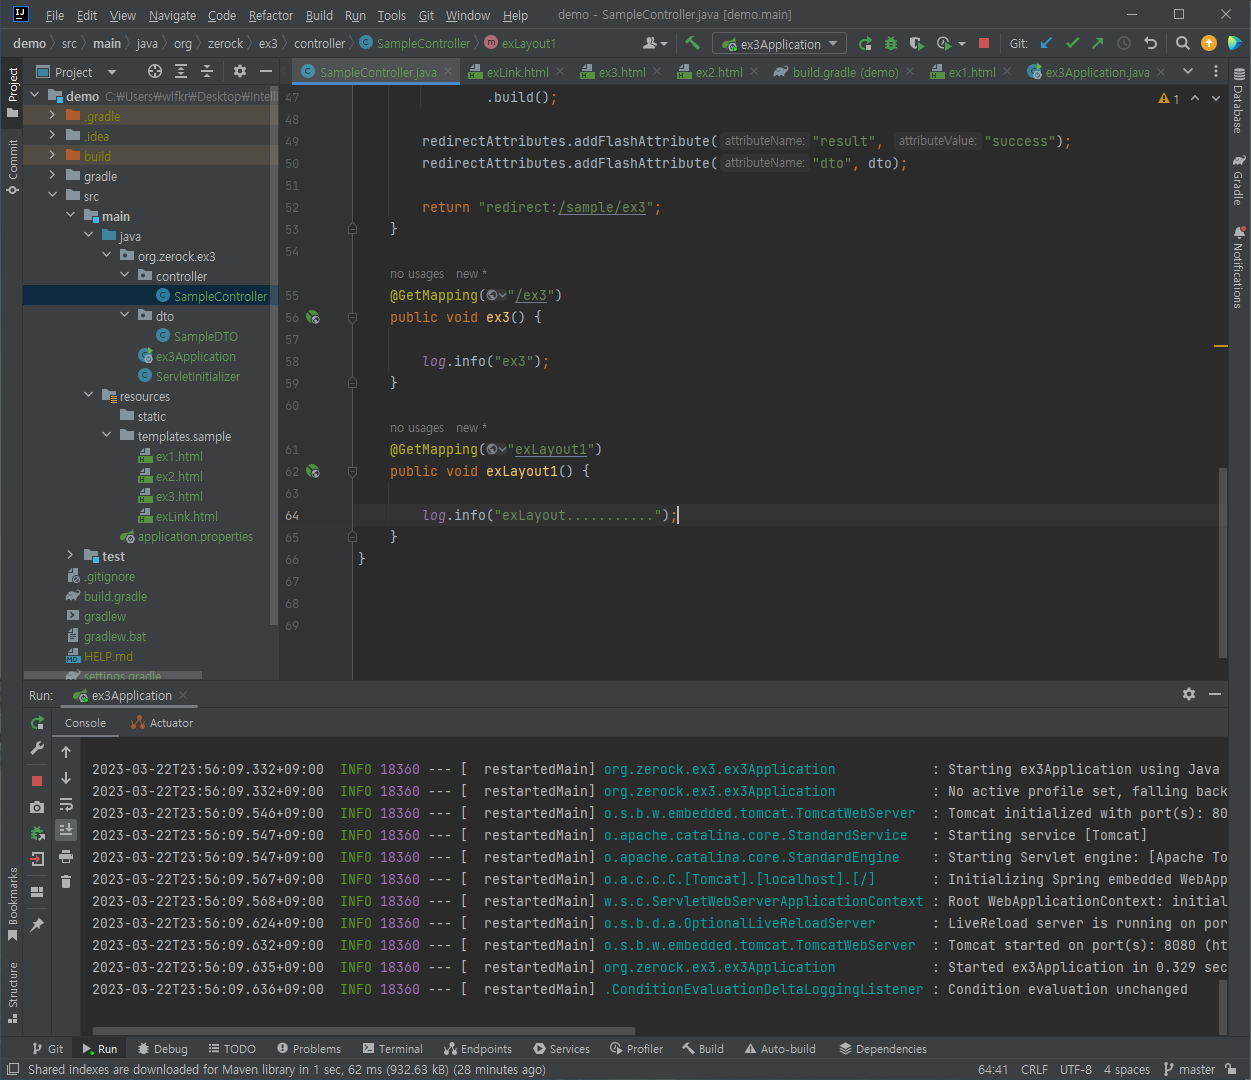Pin the Run tab
This screenshot has height=1080, width=1251.
pos(37,925)
